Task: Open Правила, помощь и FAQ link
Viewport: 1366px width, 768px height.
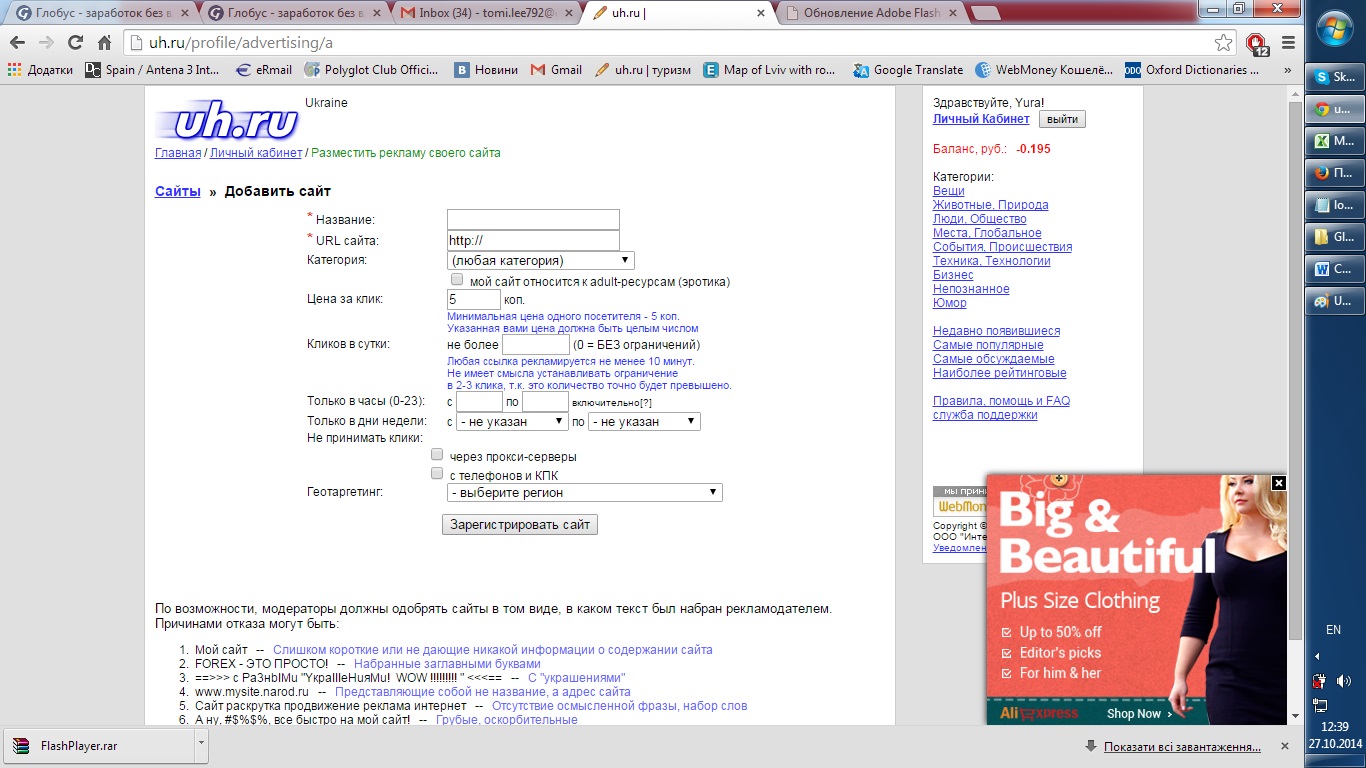Action: 1001,401
